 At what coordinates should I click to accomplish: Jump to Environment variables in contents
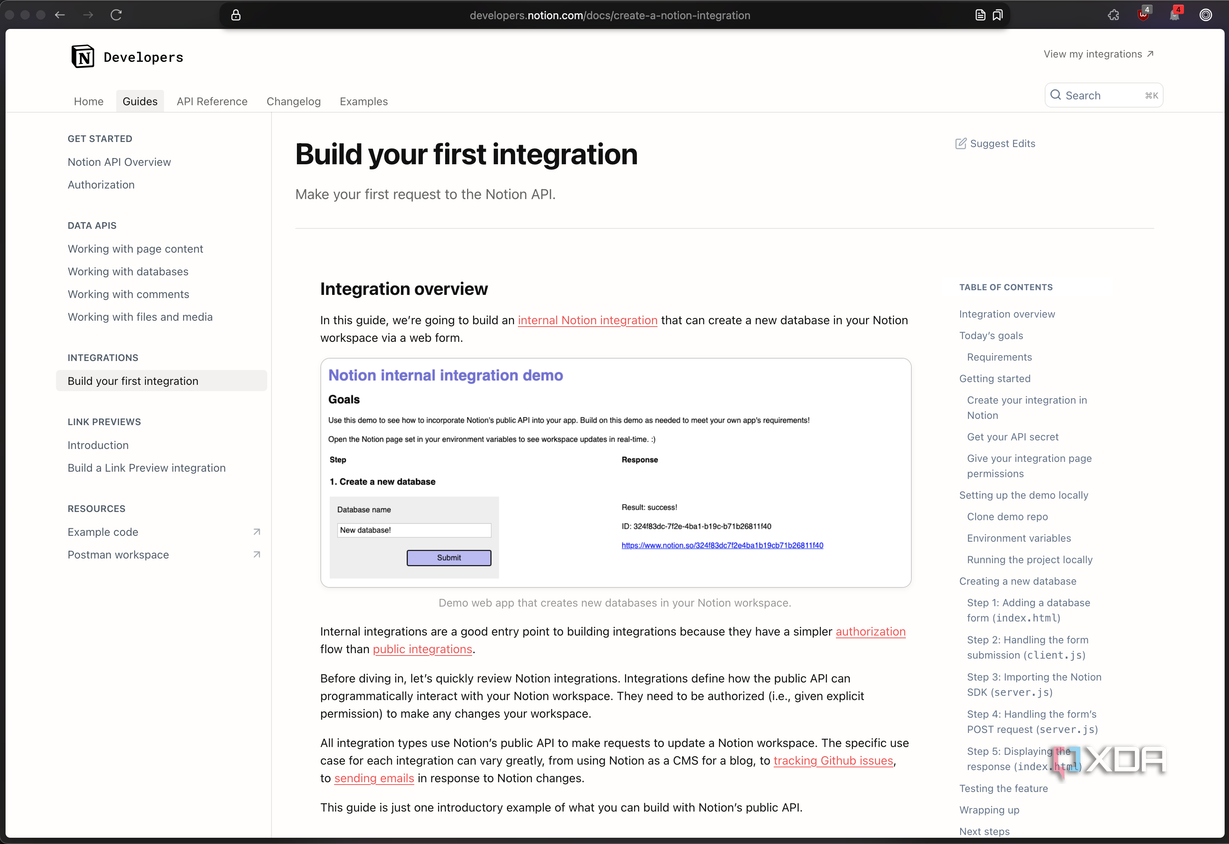(1019, 539)
